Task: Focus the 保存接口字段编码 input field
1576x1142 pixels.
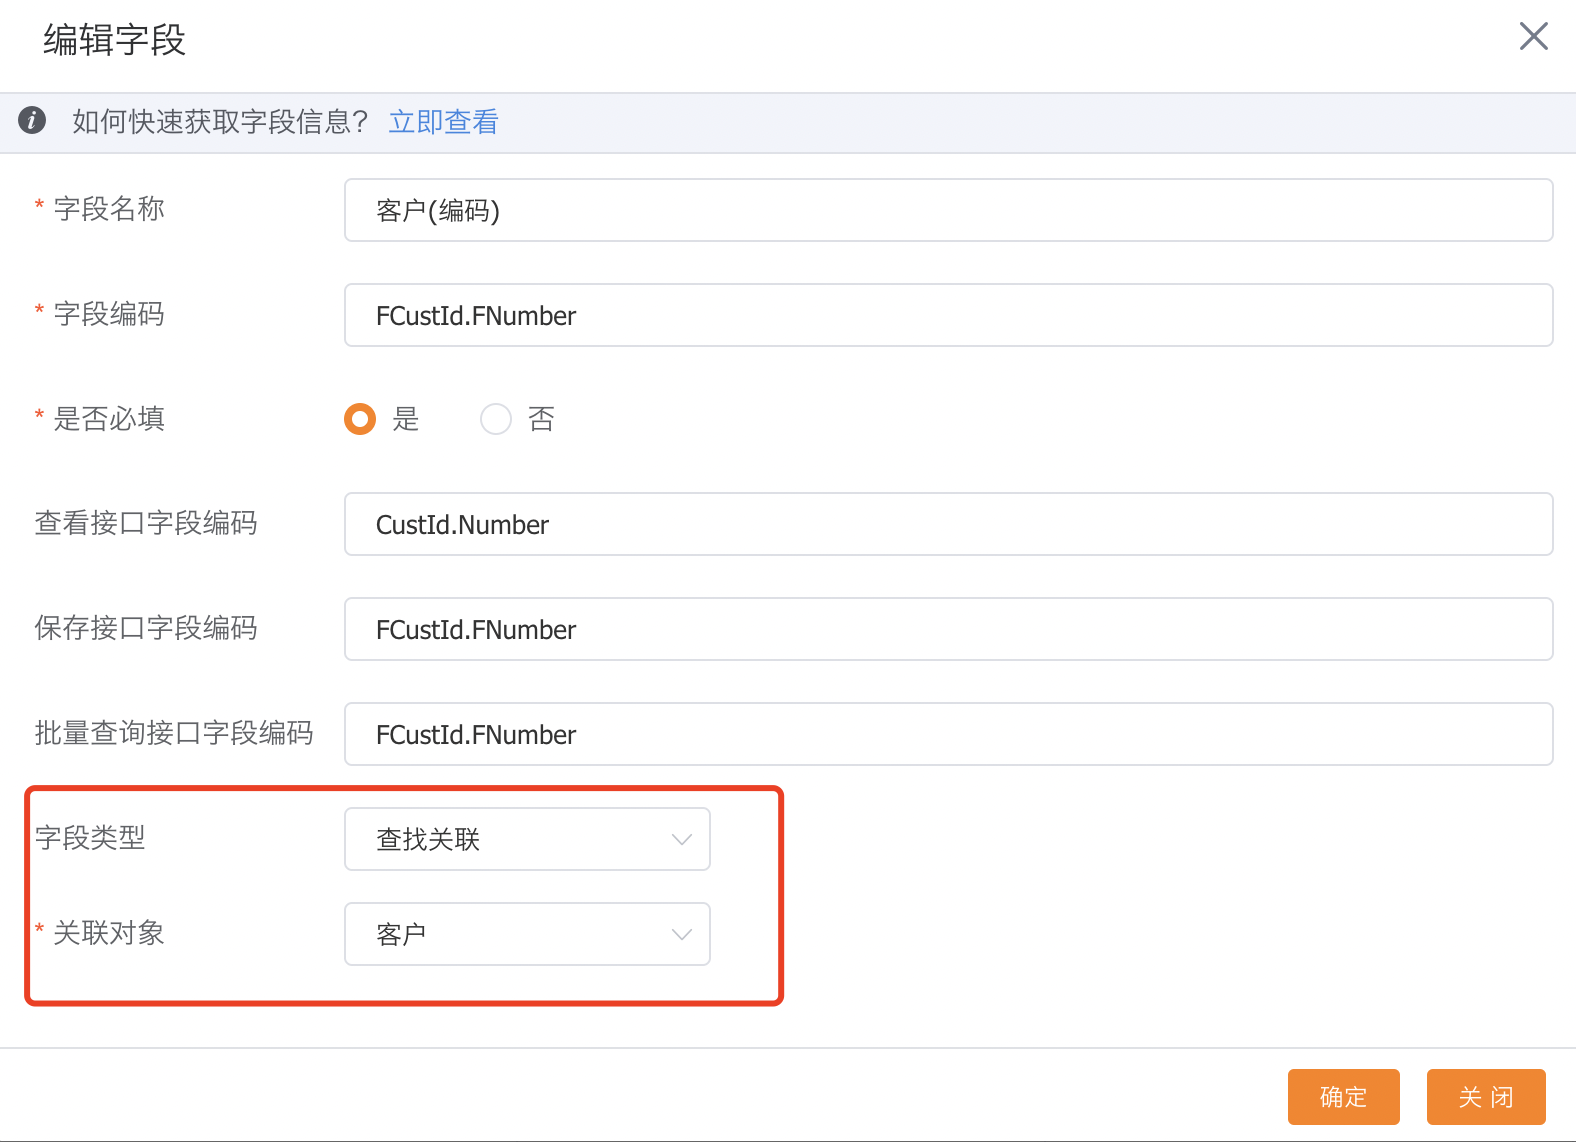Action: (x=948, y=629)
